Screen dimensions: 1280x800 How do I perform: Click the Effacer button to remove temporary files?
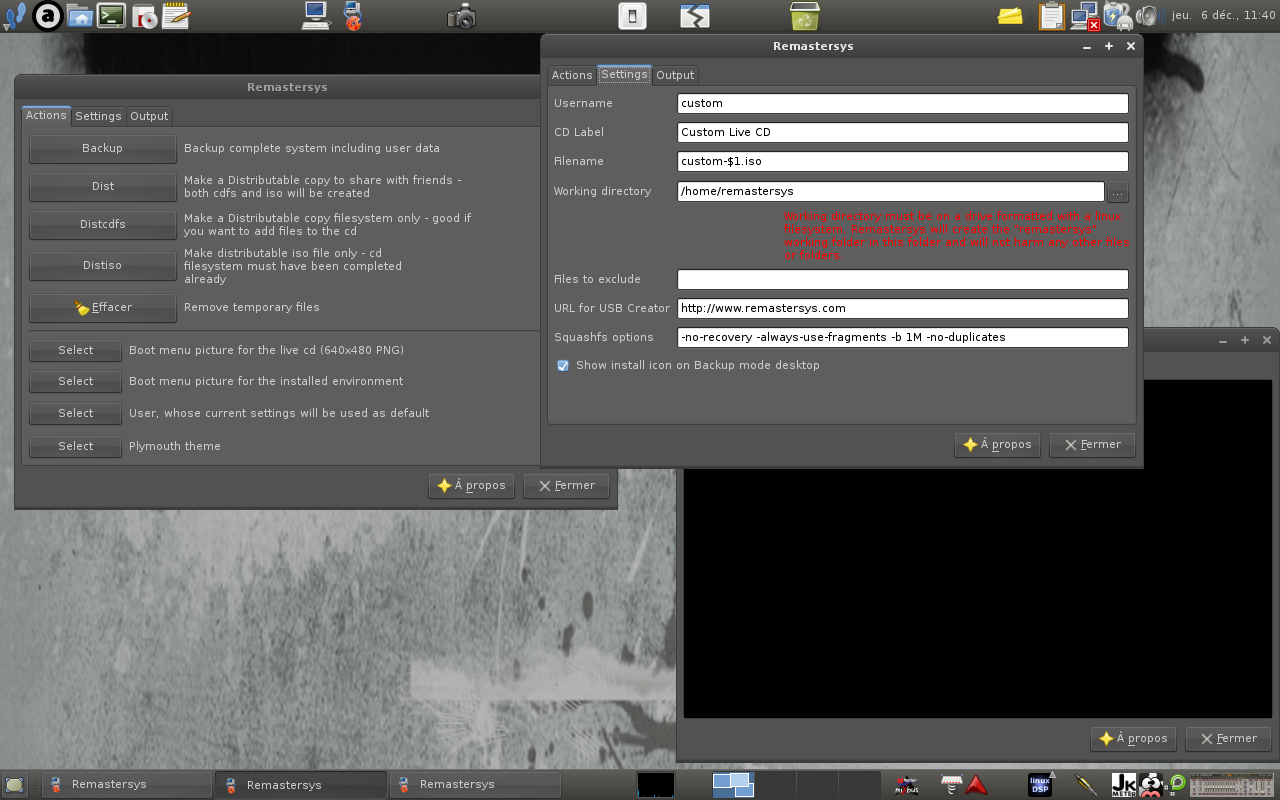pyautogui.click(x=102, y=307)
